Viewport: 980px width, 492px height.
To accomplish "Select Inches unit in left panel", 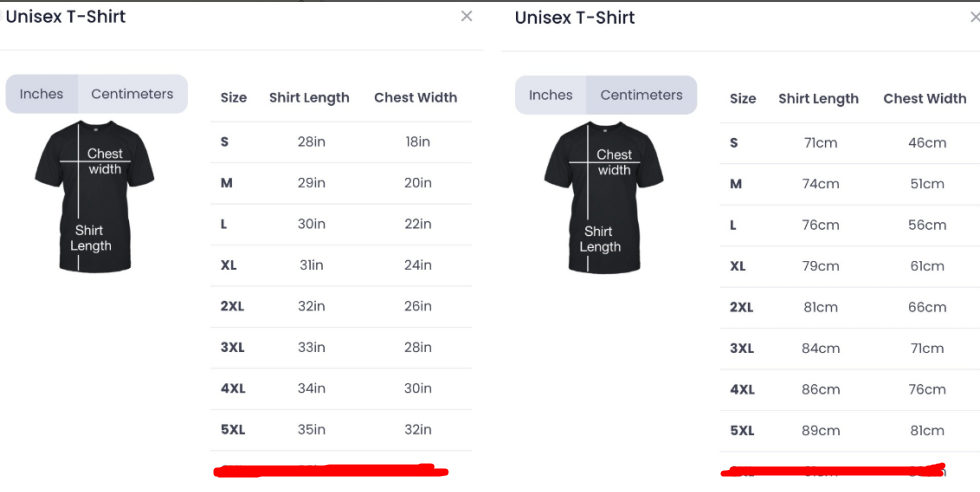I will (x=42, y=94).
